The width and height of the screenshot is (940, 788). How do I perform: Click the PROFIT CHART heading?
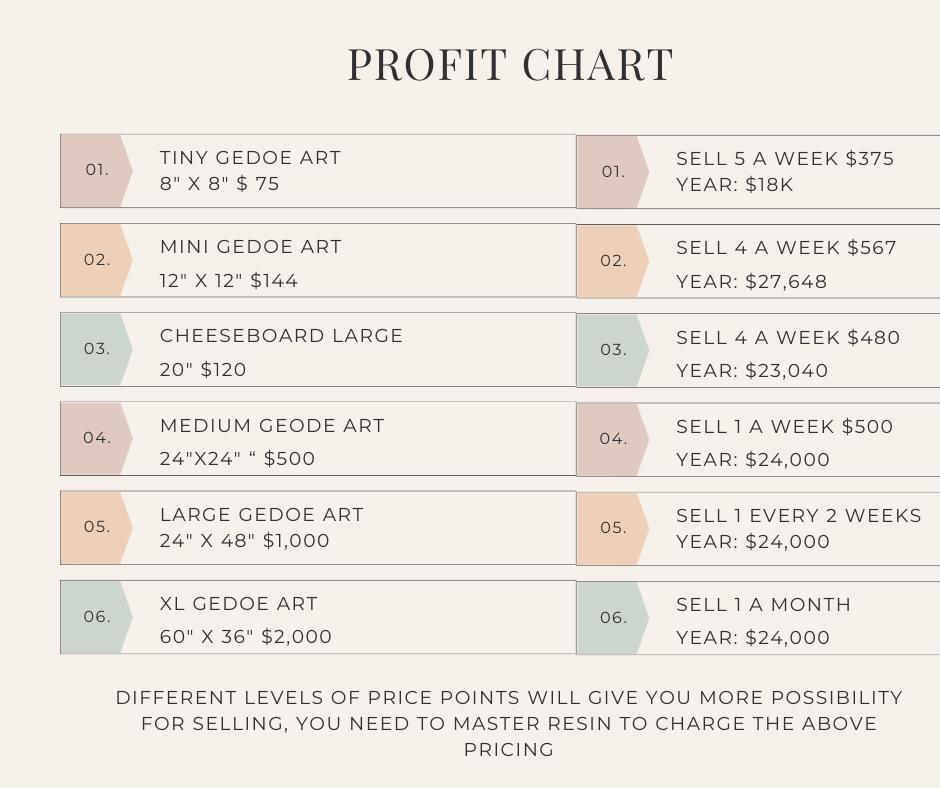(511, 65)
